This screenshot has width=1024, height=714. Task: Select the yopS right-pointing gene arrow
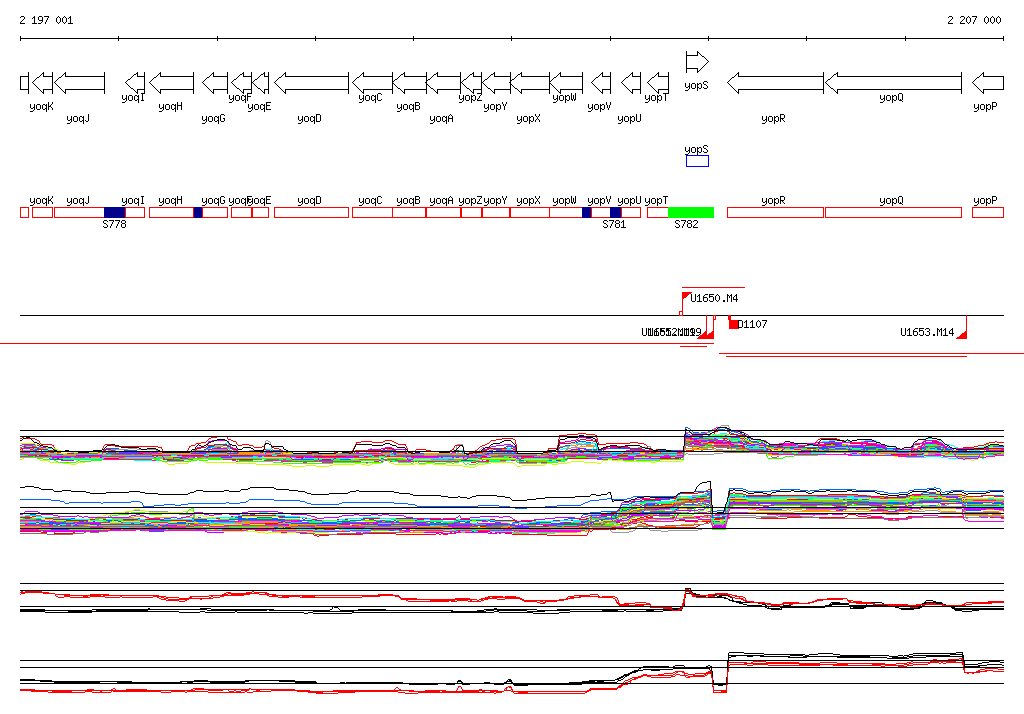click(x=697, y=62)
